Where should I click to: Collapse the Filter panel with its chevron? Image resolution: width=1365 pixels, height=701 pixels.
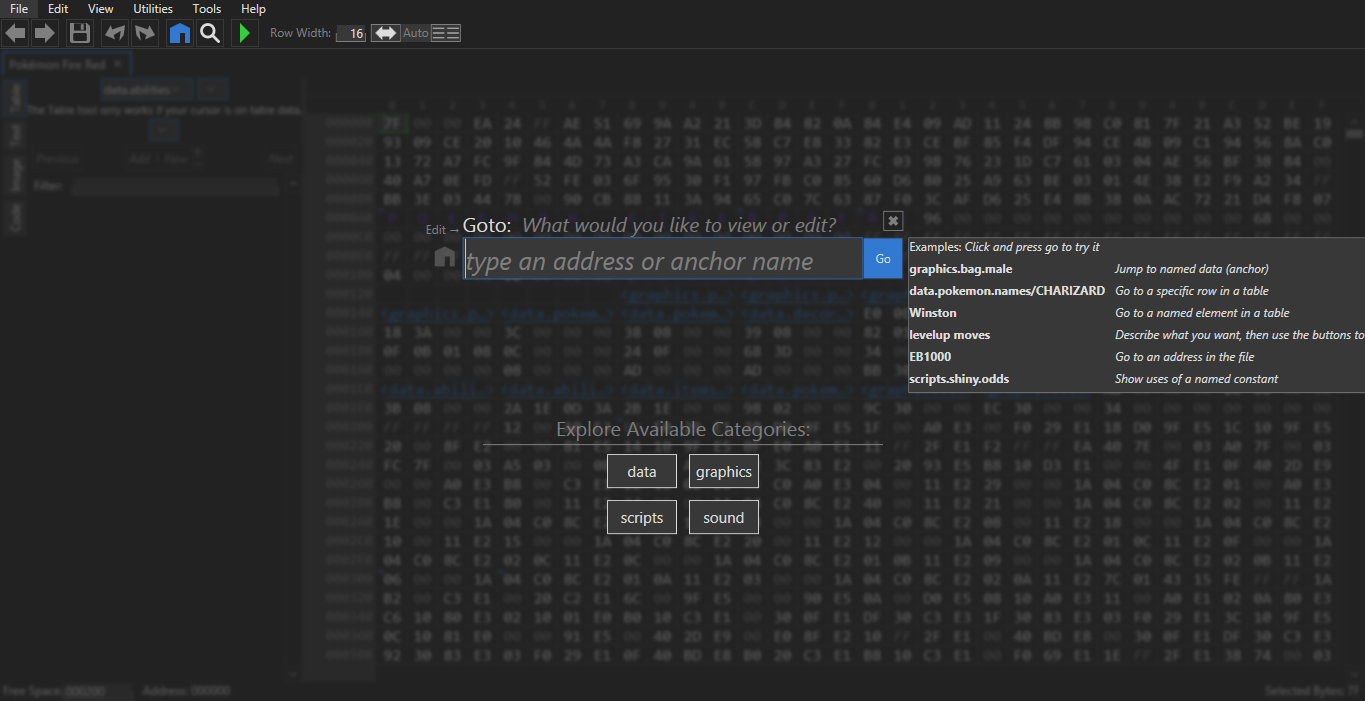(293, 183)
